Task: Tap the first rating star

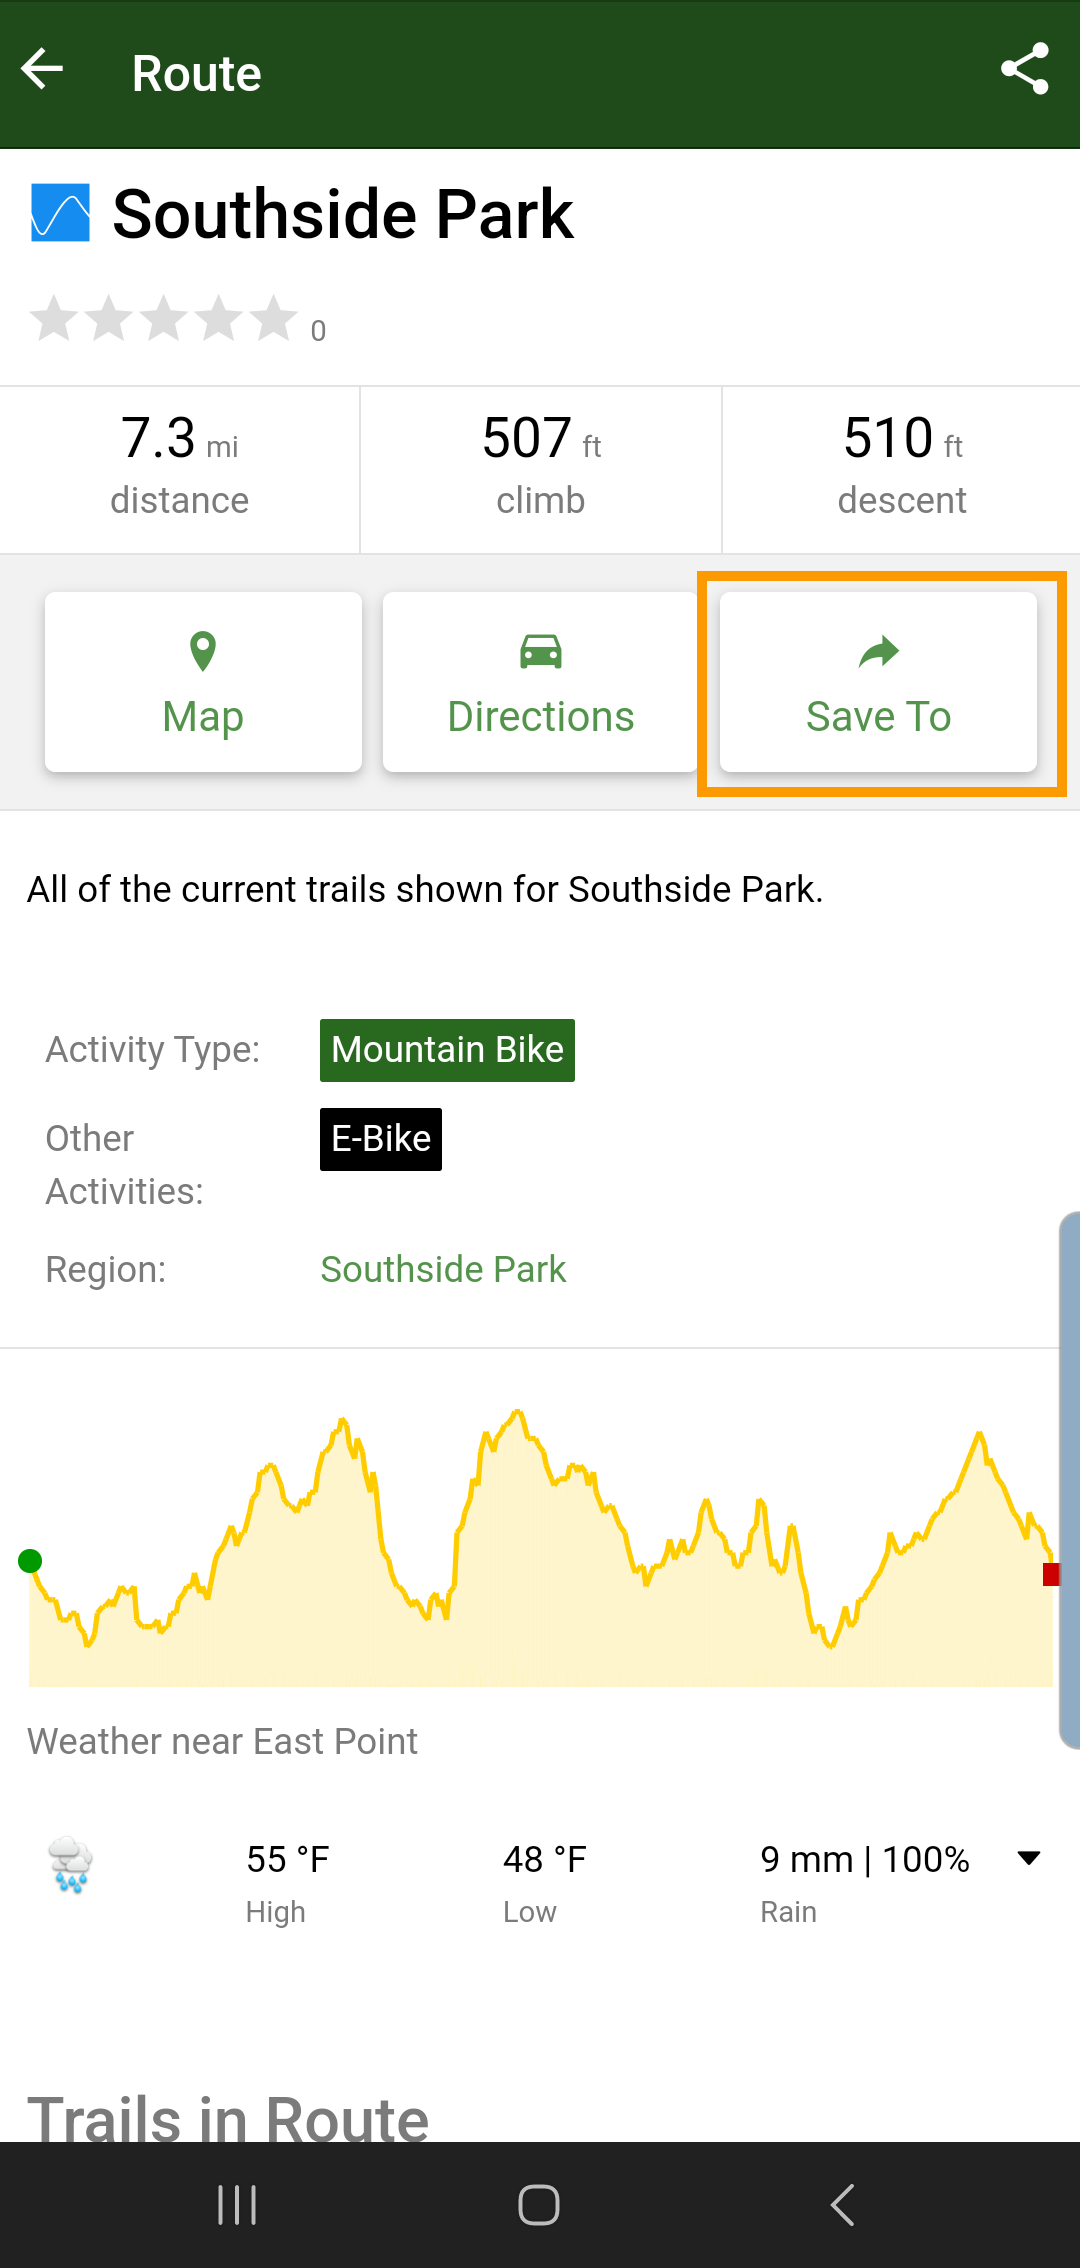Action: 54,319
